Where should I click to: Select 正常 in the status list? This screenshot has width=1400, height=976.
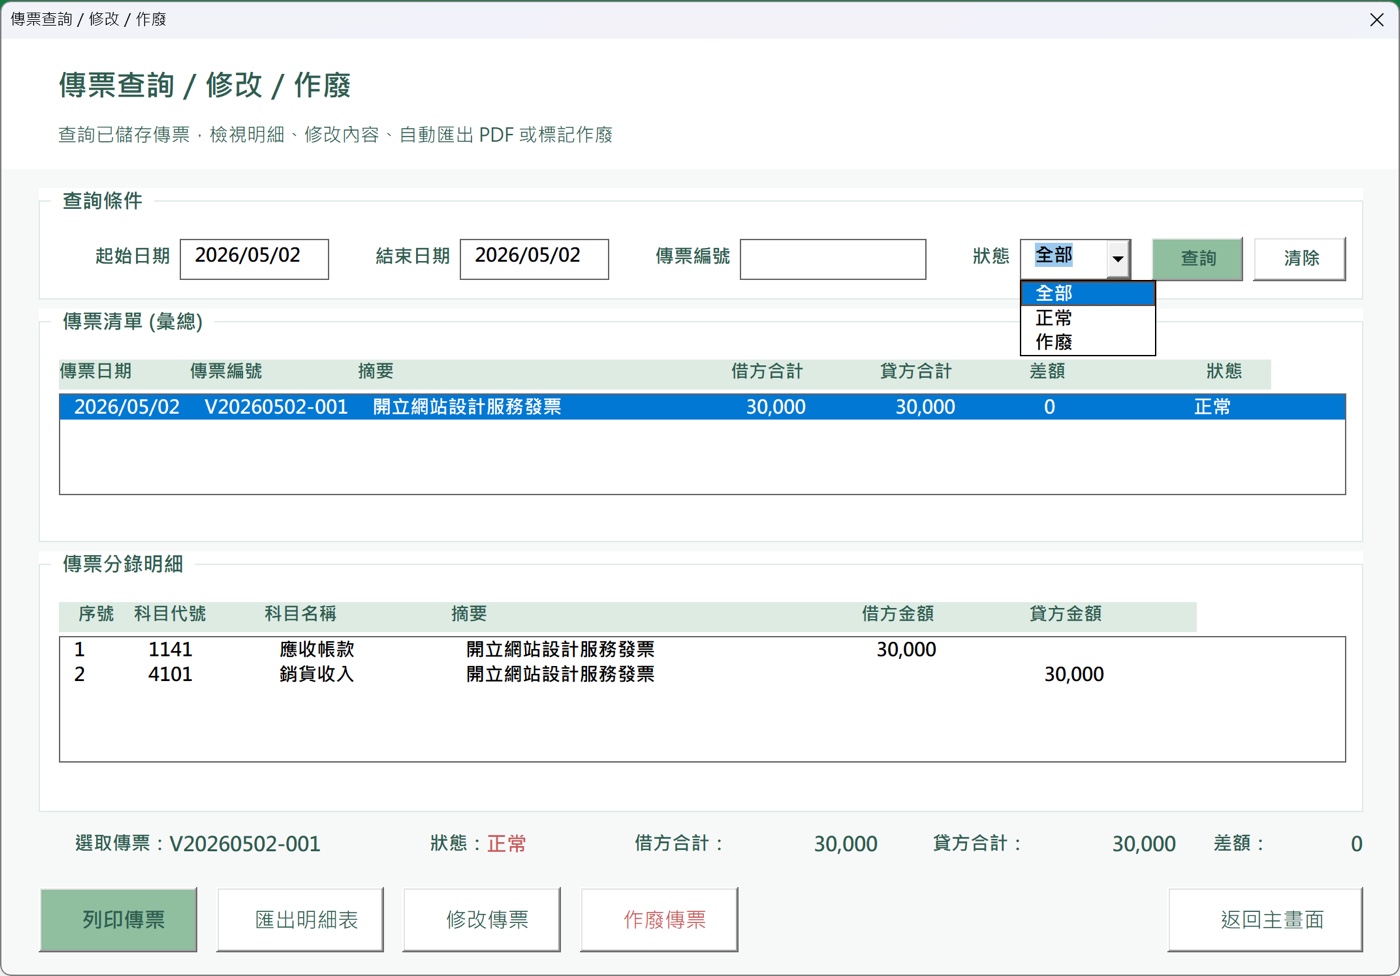coord(1088,318)
